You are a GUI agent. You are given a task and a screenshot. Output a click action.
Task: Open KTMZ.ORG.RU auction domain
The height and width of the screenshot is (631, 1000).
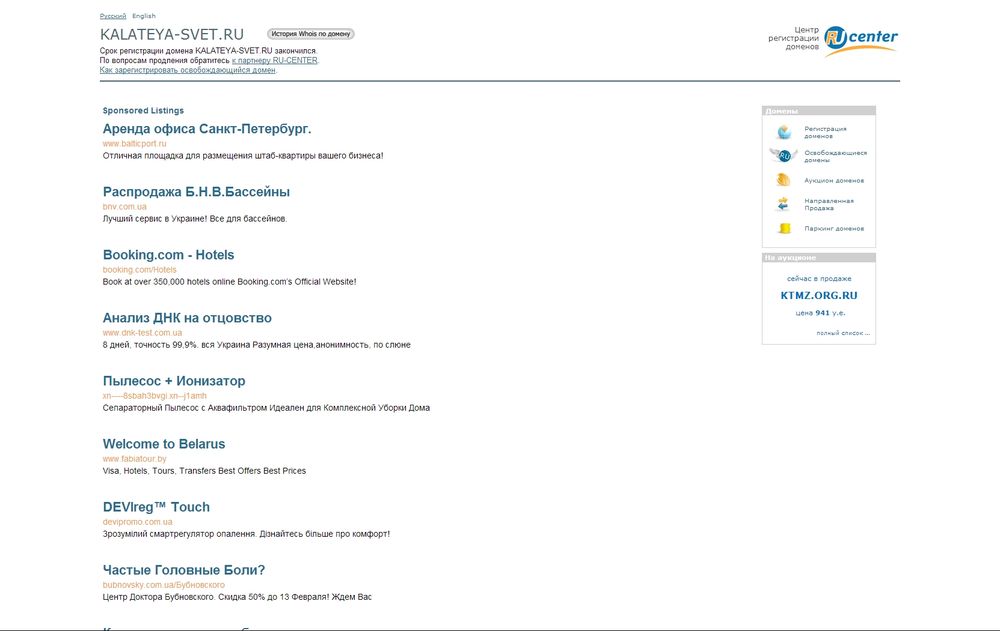(x=819, y=295)
